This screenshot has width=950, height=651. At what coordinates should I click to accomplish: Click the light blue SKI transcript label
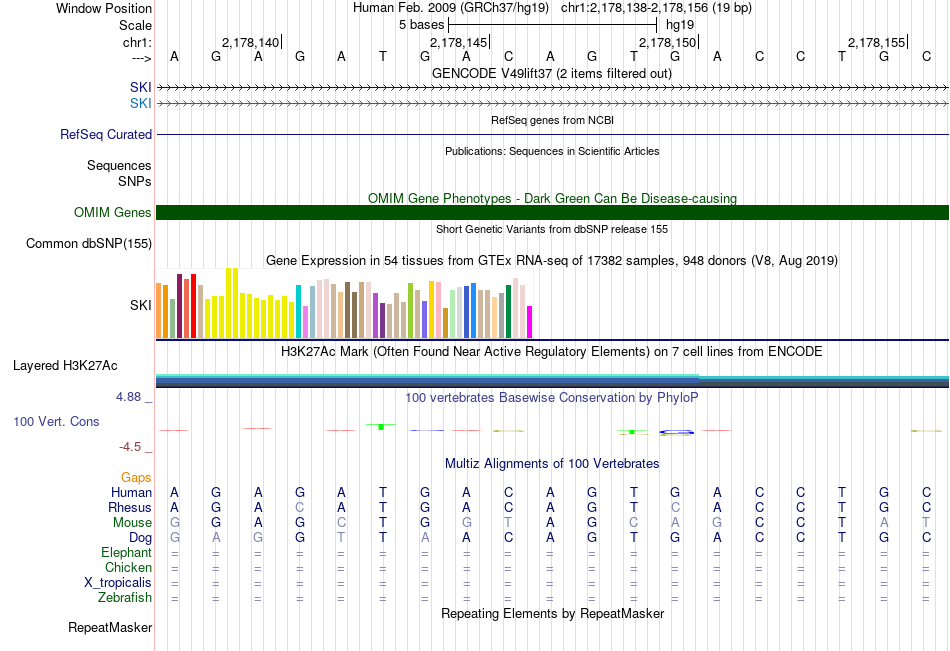(141, 104)
